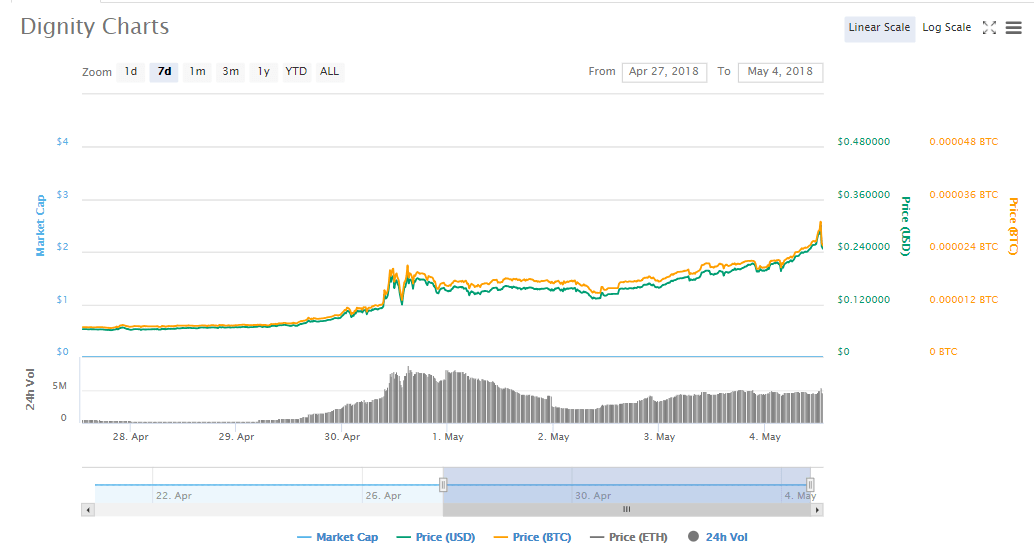Click the navigator right range handle
This screenshot has width=1035, height=551.
(x=811, y=485)
